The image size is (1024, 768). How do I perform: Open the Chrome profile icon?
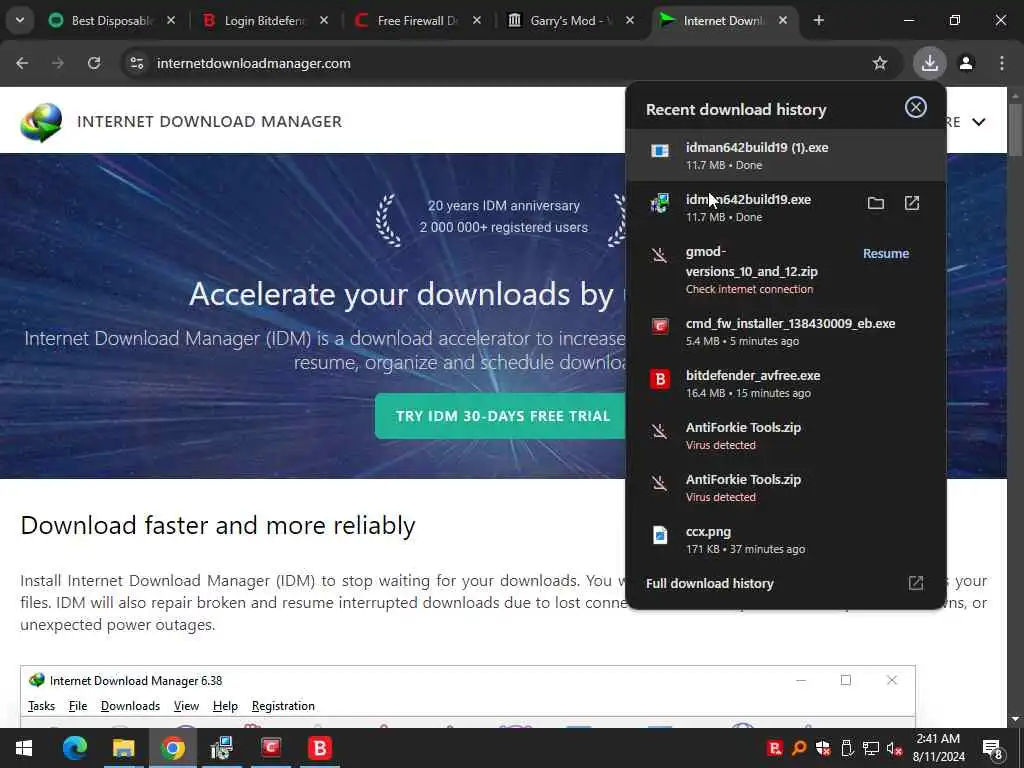point(966,63)
